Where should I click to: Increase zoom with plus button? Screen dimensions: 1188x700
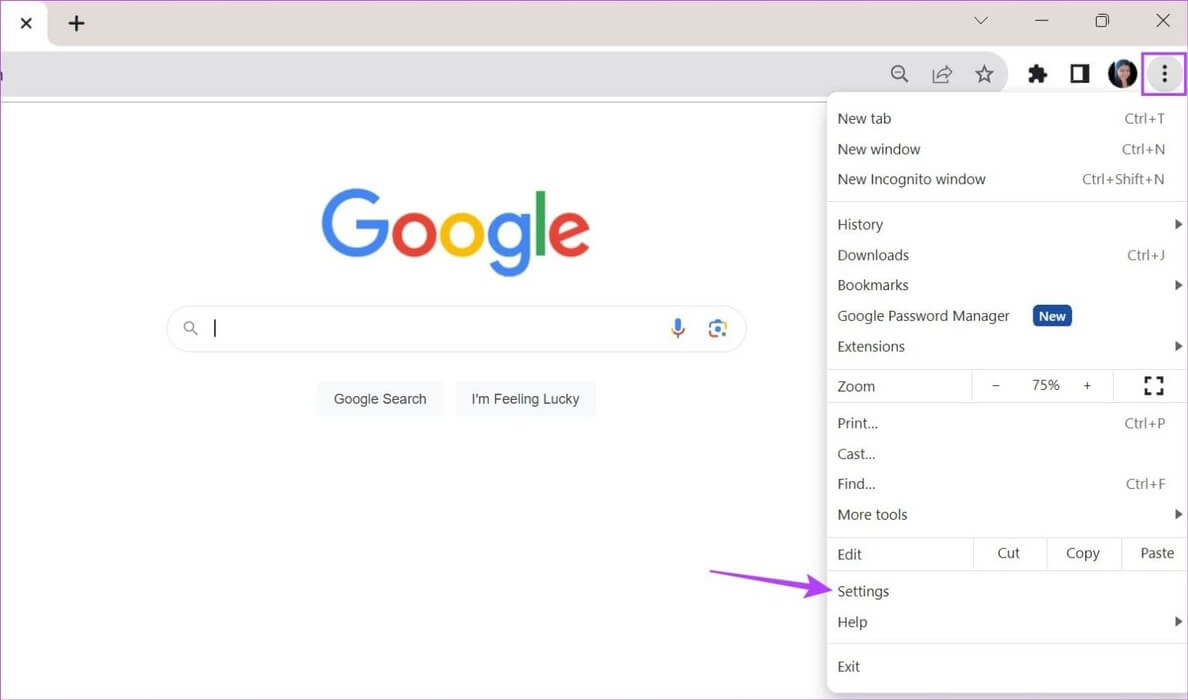coord(1087,386)
